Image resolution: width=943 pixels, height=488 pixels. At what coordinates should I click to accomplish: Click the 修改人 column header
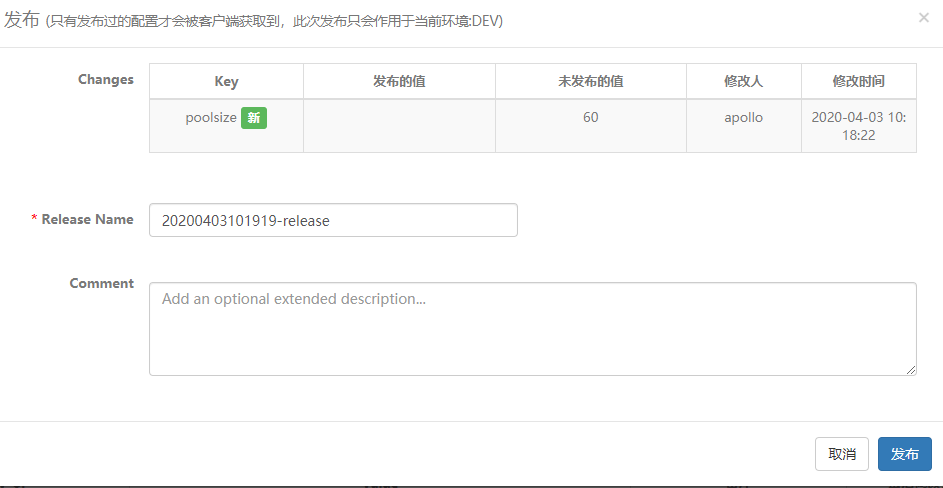click(x=743, y=82)
